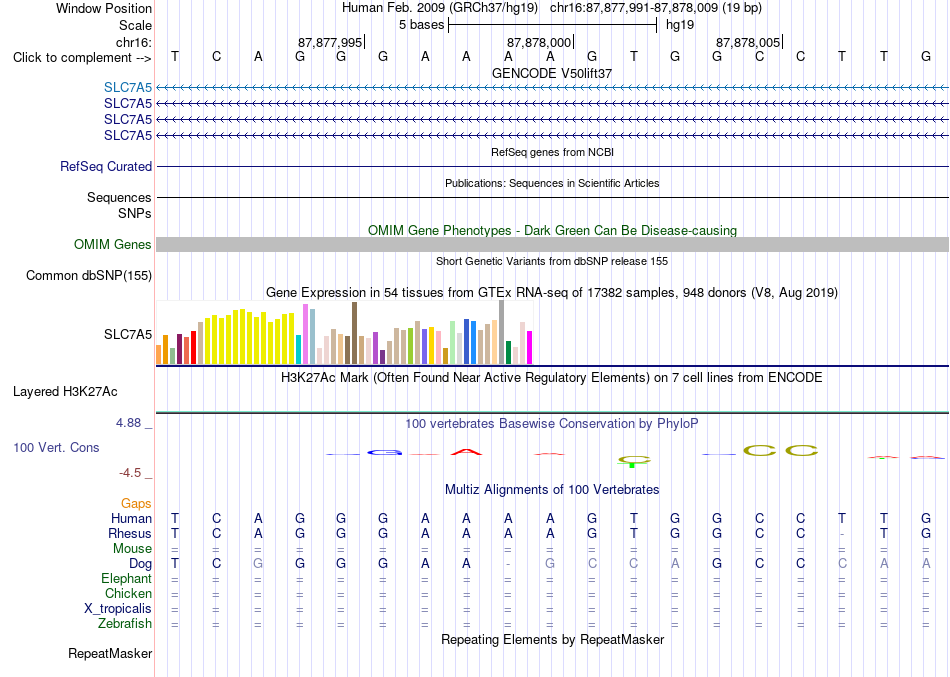
Task: Click the 87,877,995 position marker
Action: 330,42
